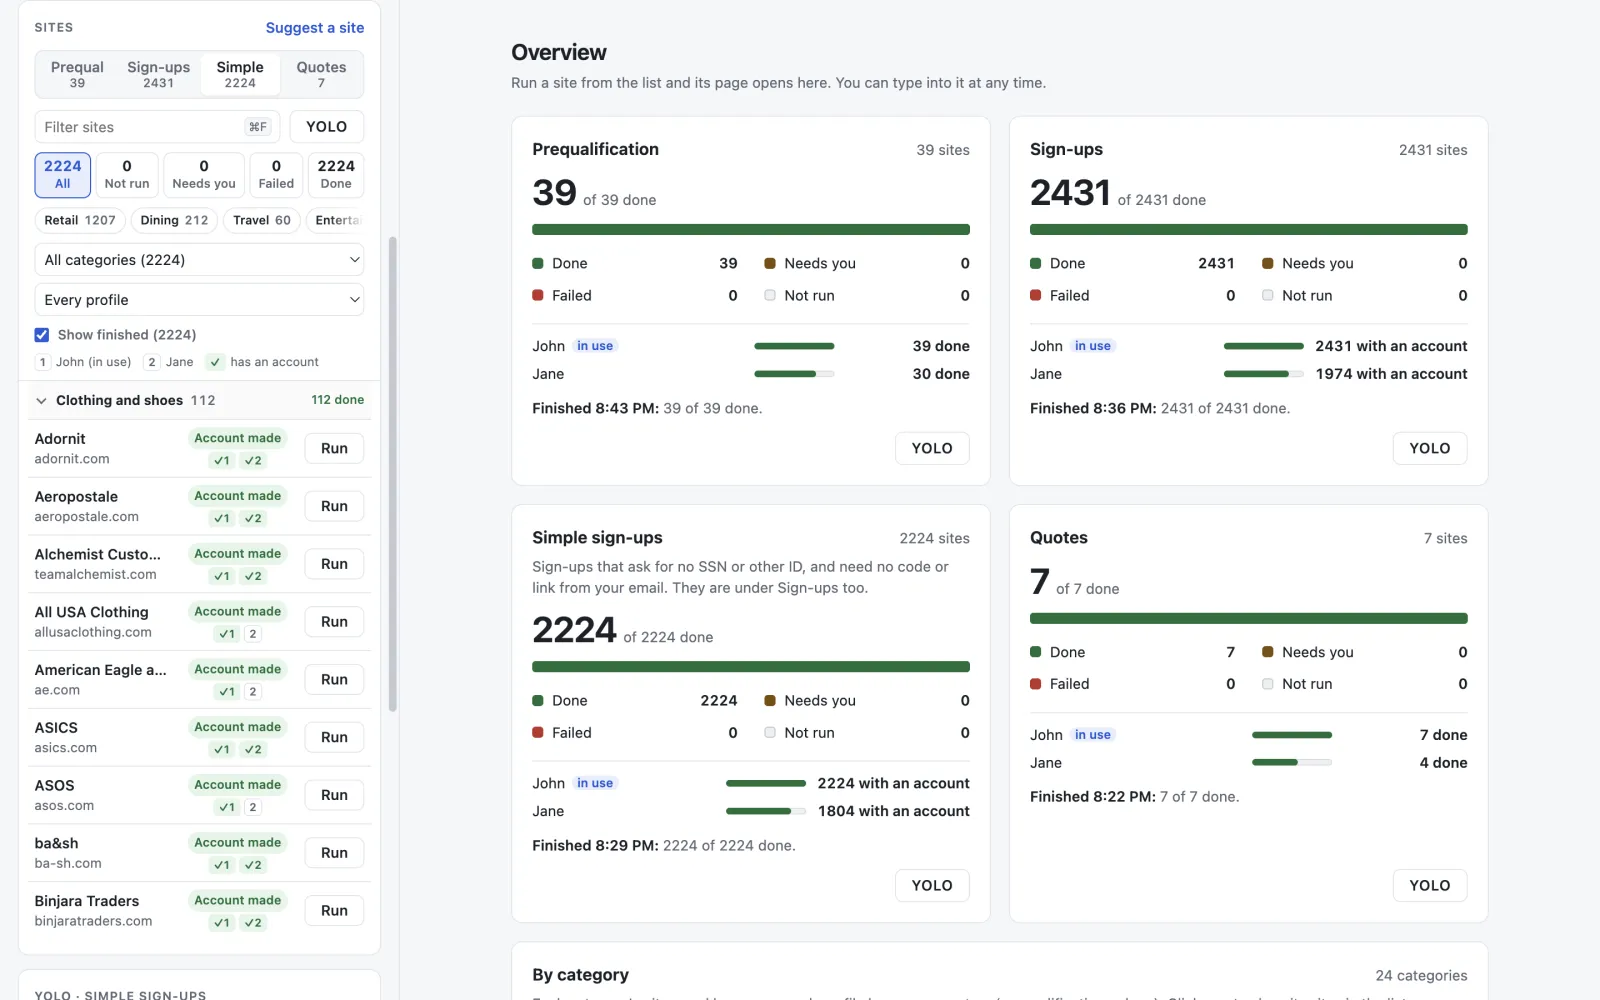The width and height of the screenshot is (1600, 1000).
Task: Open the All categories dropdown
Action: (199, 260)
